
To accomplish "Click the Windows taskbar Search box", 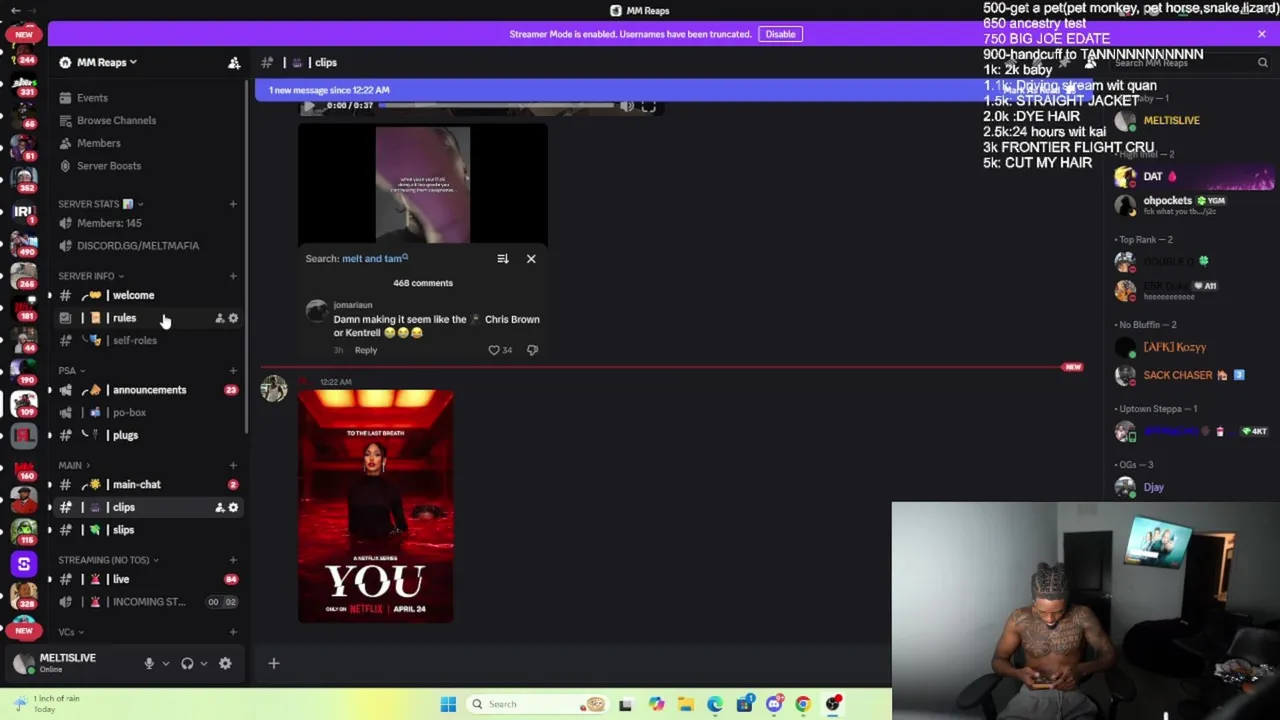I will [x=537, y=704].
